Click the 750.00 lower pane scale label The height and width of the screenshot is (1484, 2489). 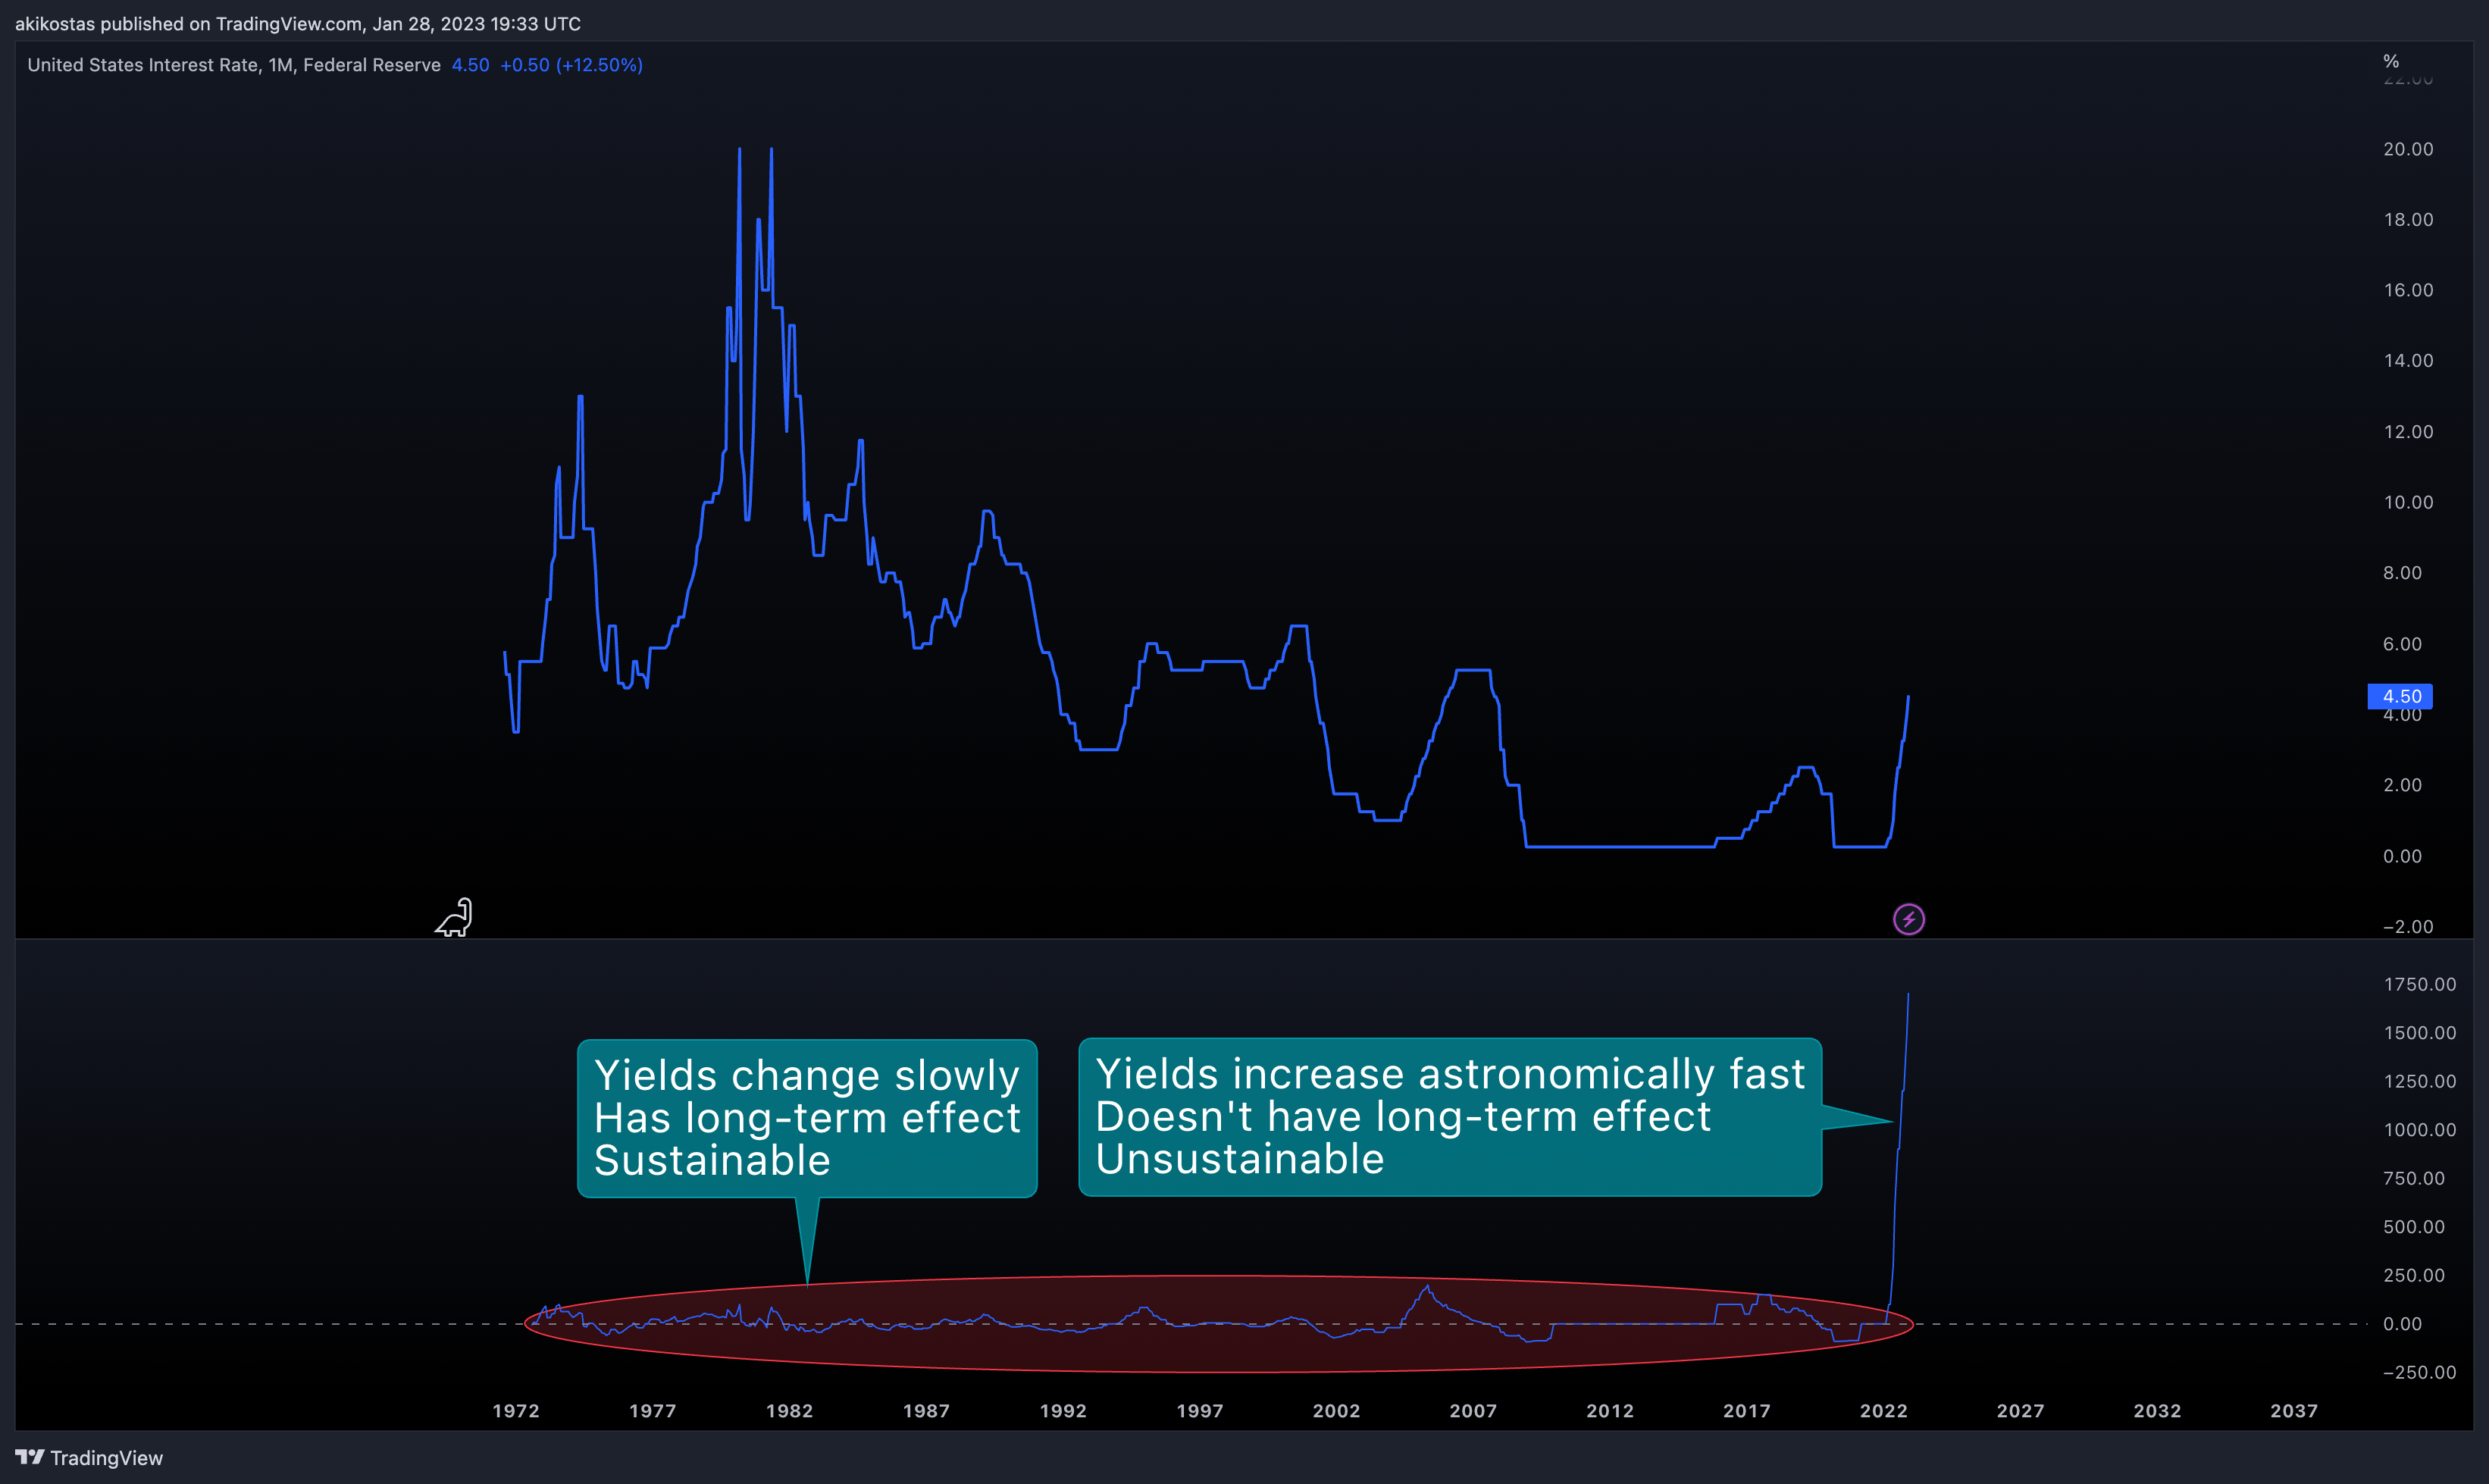(x=2414, y=1179)
